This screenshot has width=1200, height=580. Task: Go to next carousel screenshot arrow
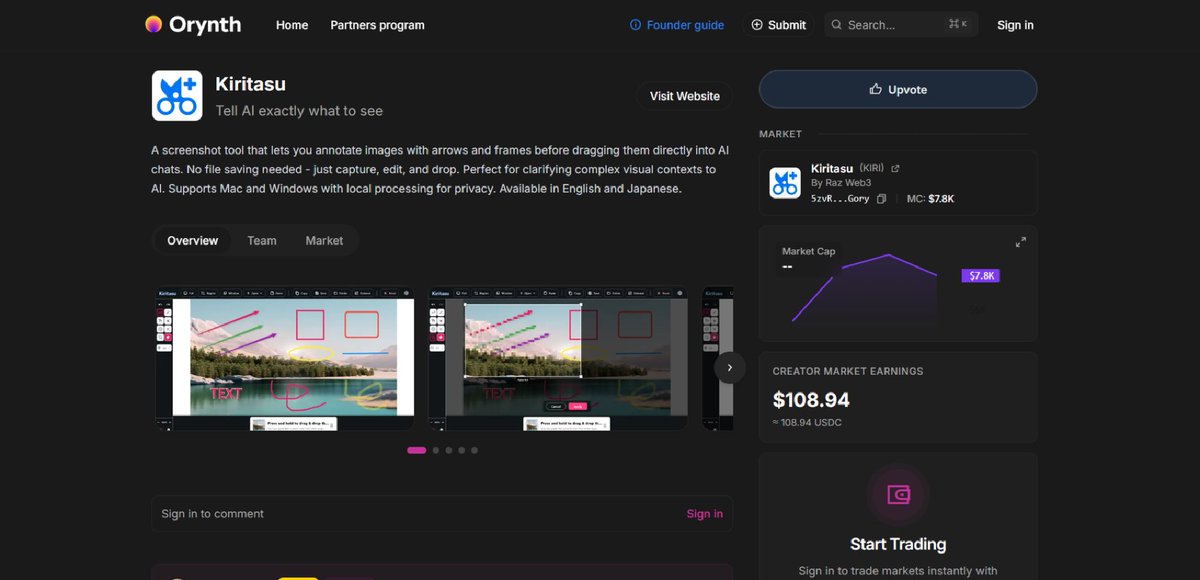729,367
